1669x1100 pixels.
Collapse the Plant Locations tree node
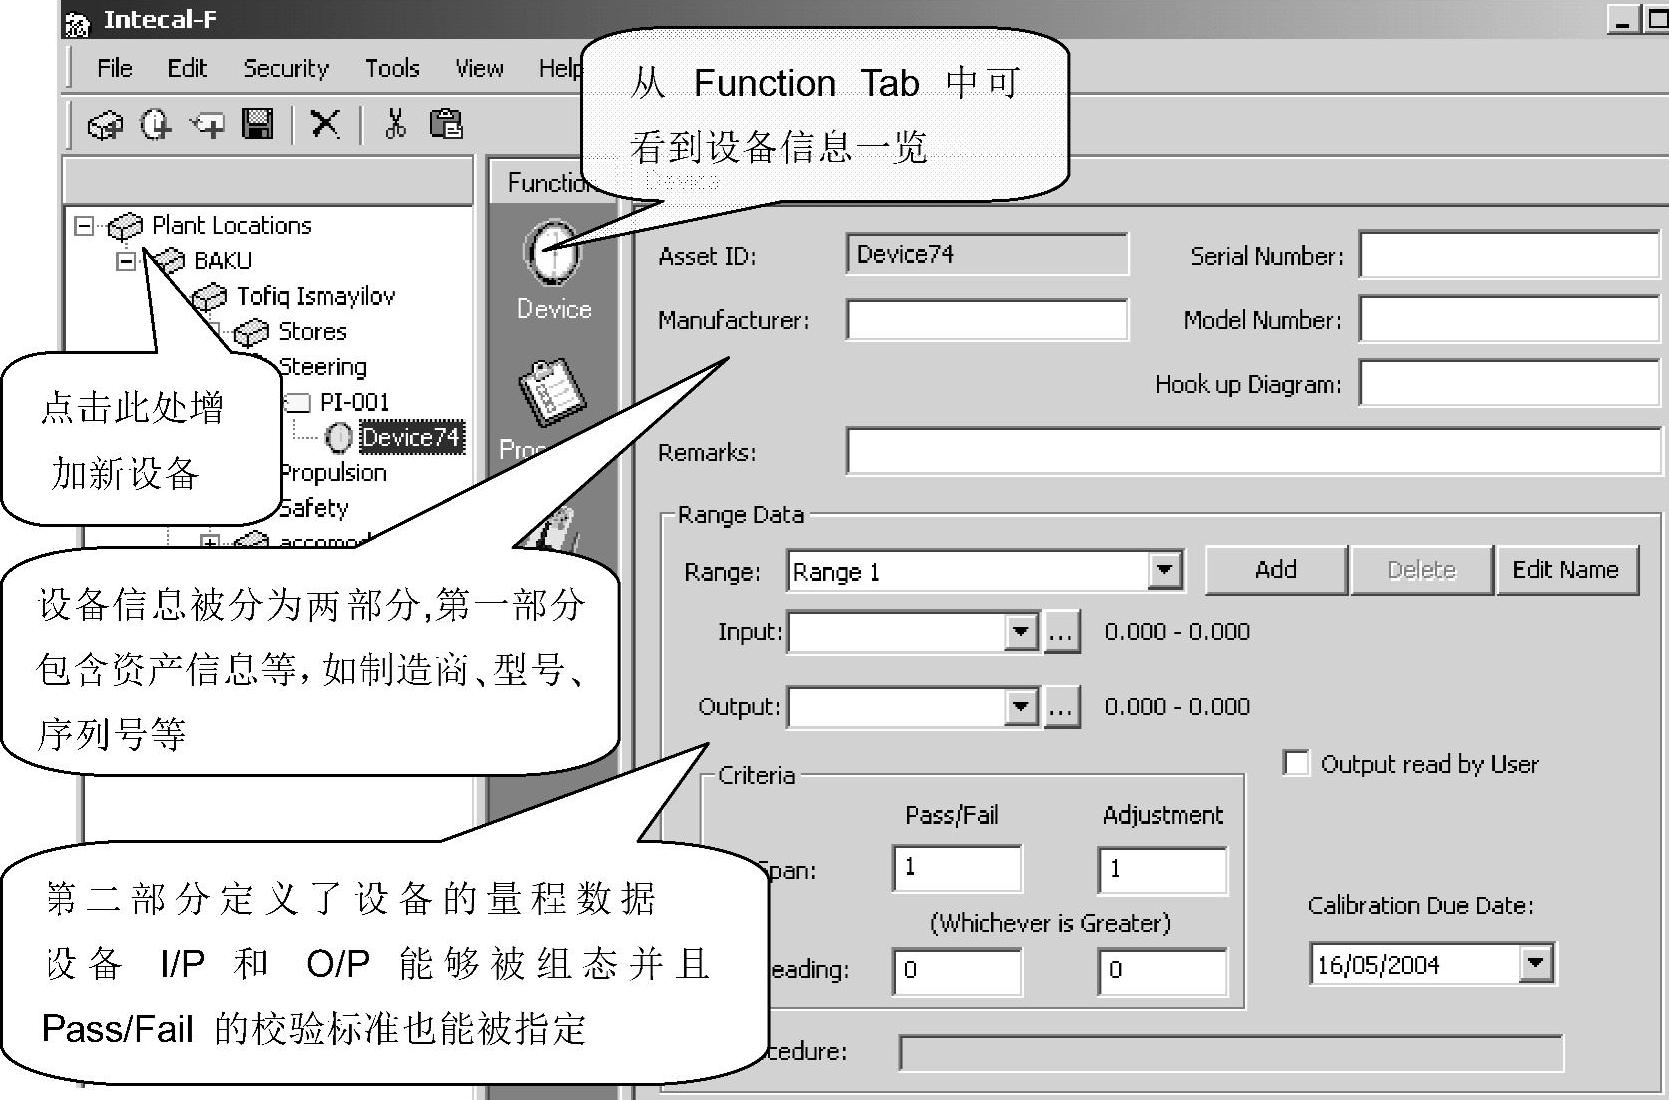click(x=84, y=226)
